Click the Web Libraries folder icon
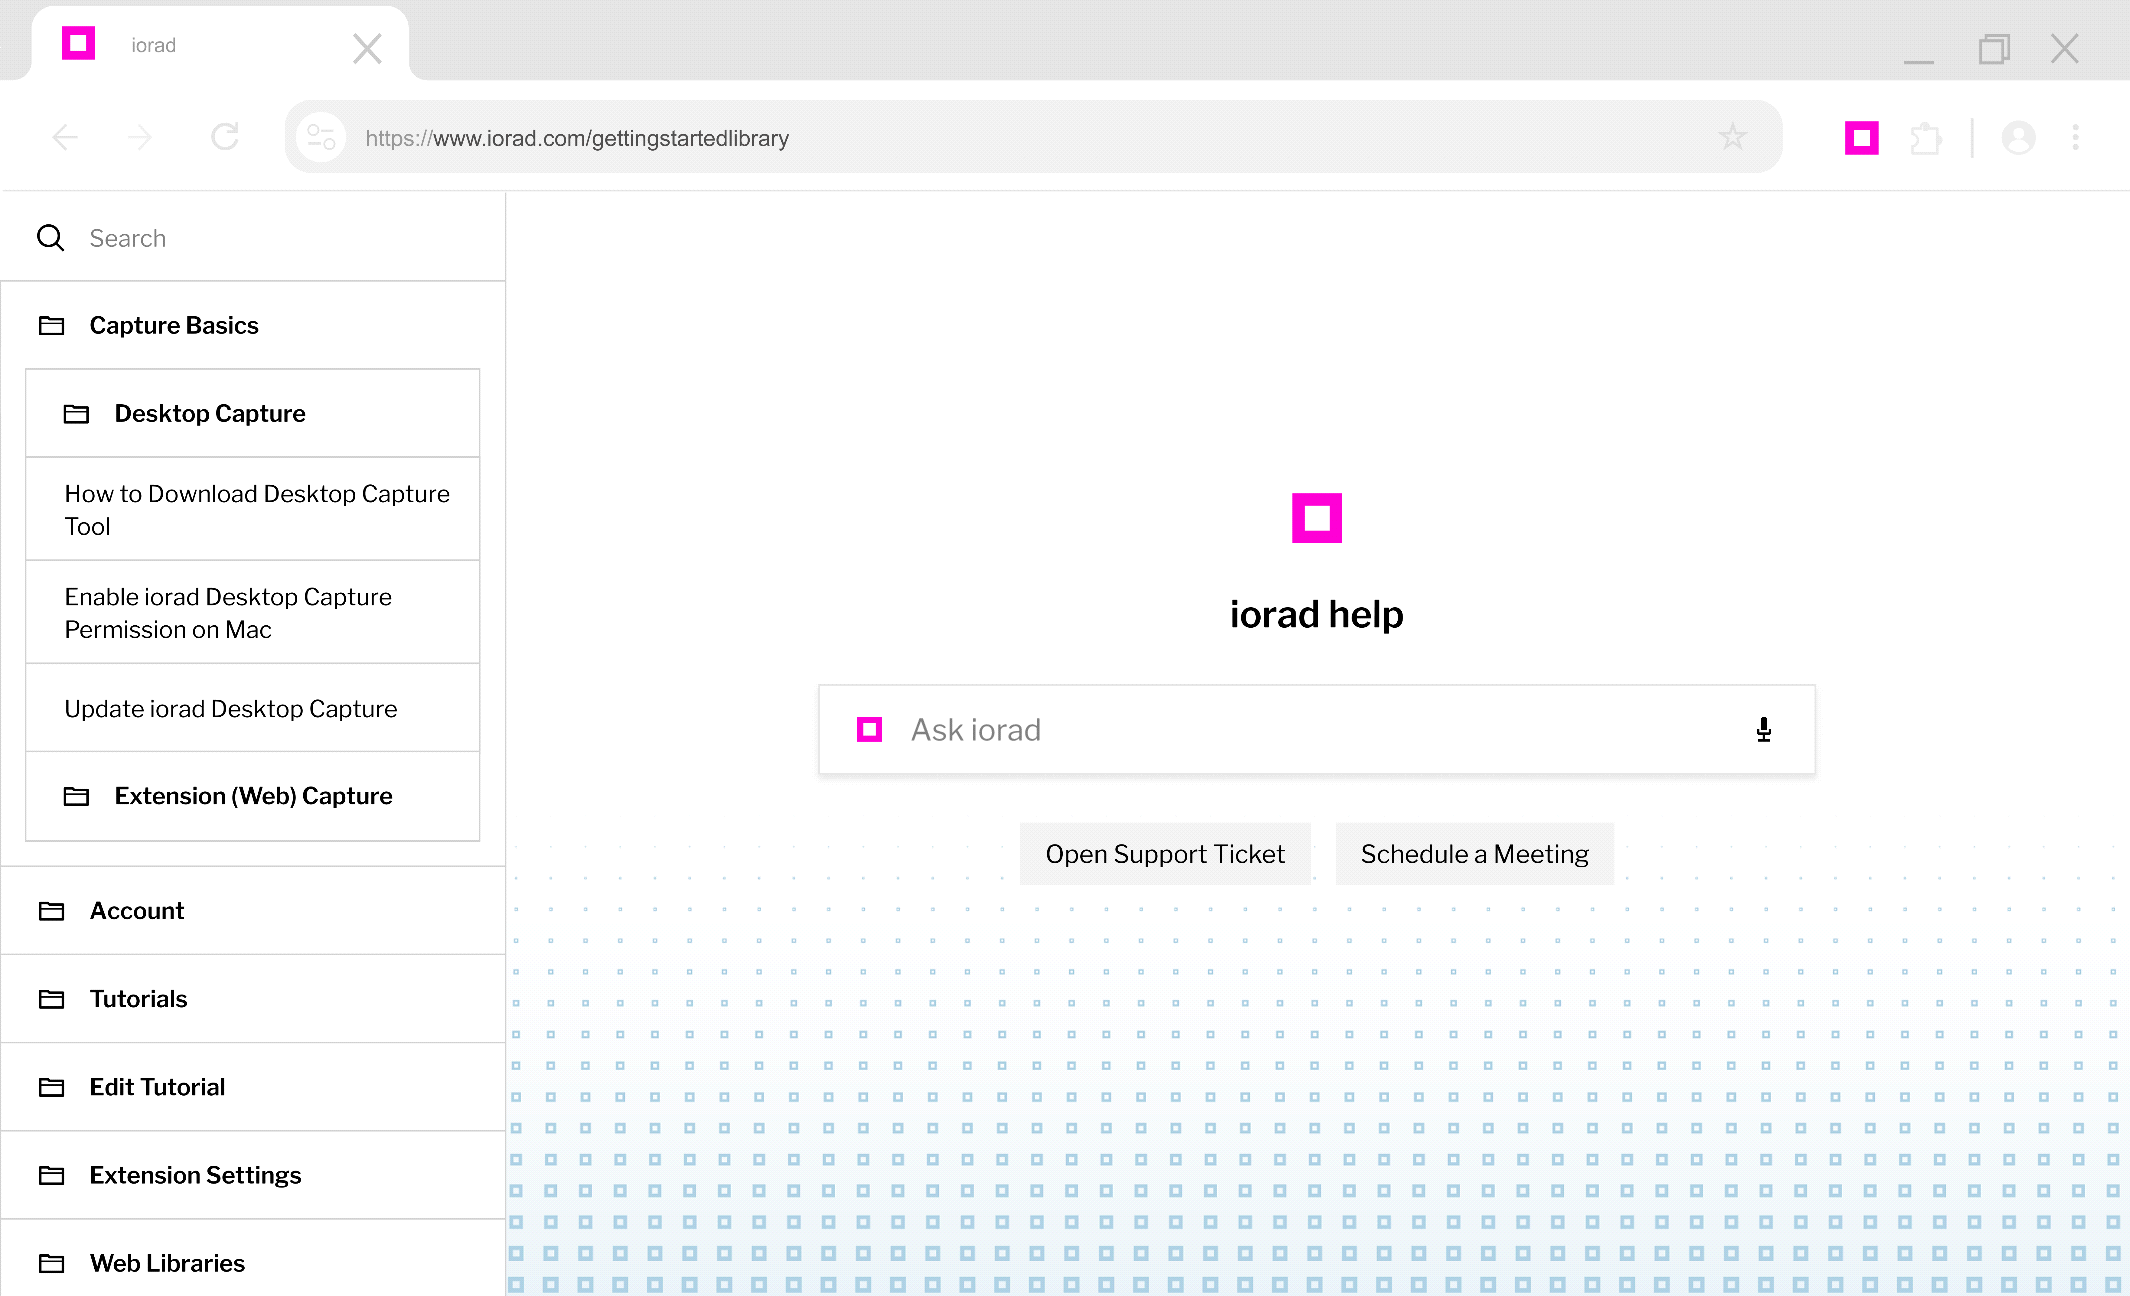The width and height of the screenshot is (2130, 1296). click(52, 1264)
